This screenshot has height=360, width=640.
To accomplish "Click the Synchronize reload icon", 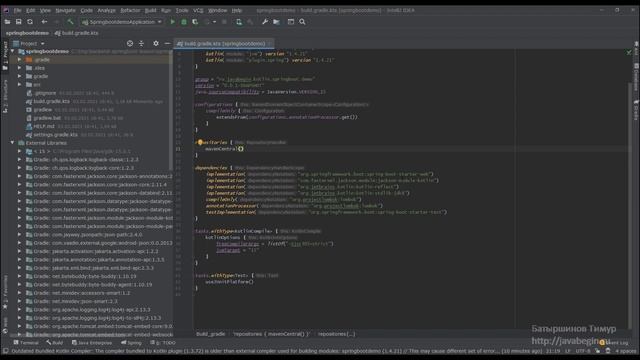I will (30, 22).
